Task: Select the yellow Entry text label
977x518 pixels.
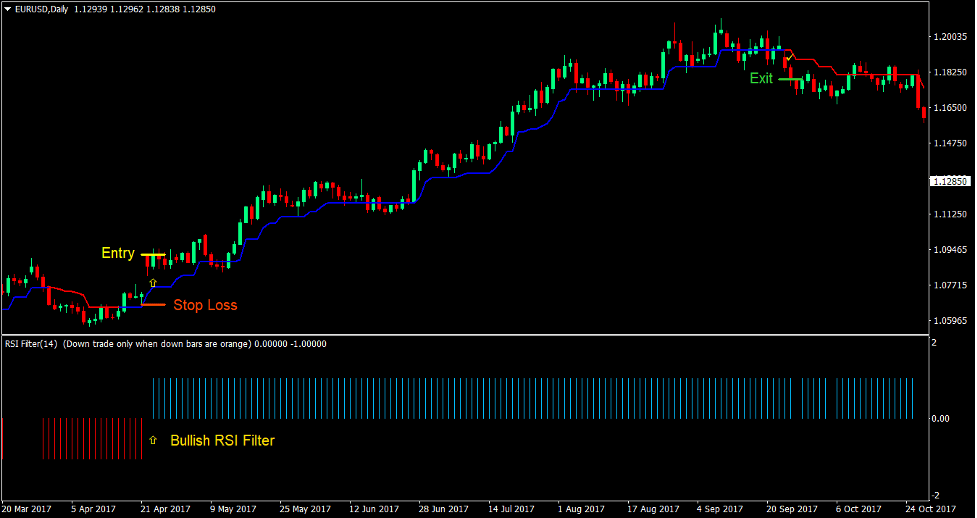Action: click(x=118, y=253)
